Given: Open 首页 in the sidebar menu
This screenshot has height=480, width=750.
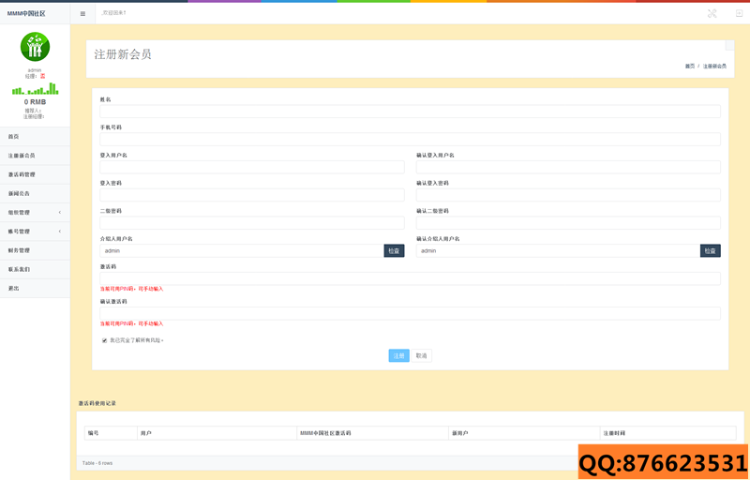Looking at the screenshot, I should tap(35, 137).
